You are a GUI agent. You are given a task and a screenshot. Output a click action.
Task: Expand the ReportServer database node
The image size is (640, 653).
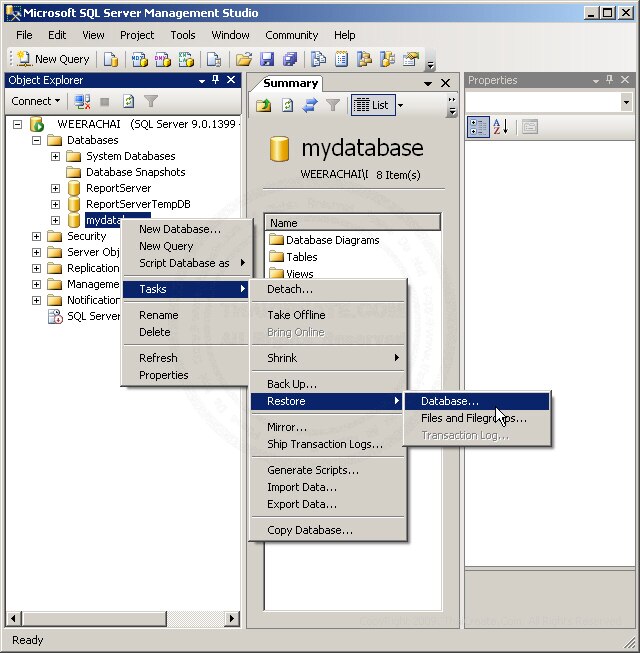tap(55, 188)
